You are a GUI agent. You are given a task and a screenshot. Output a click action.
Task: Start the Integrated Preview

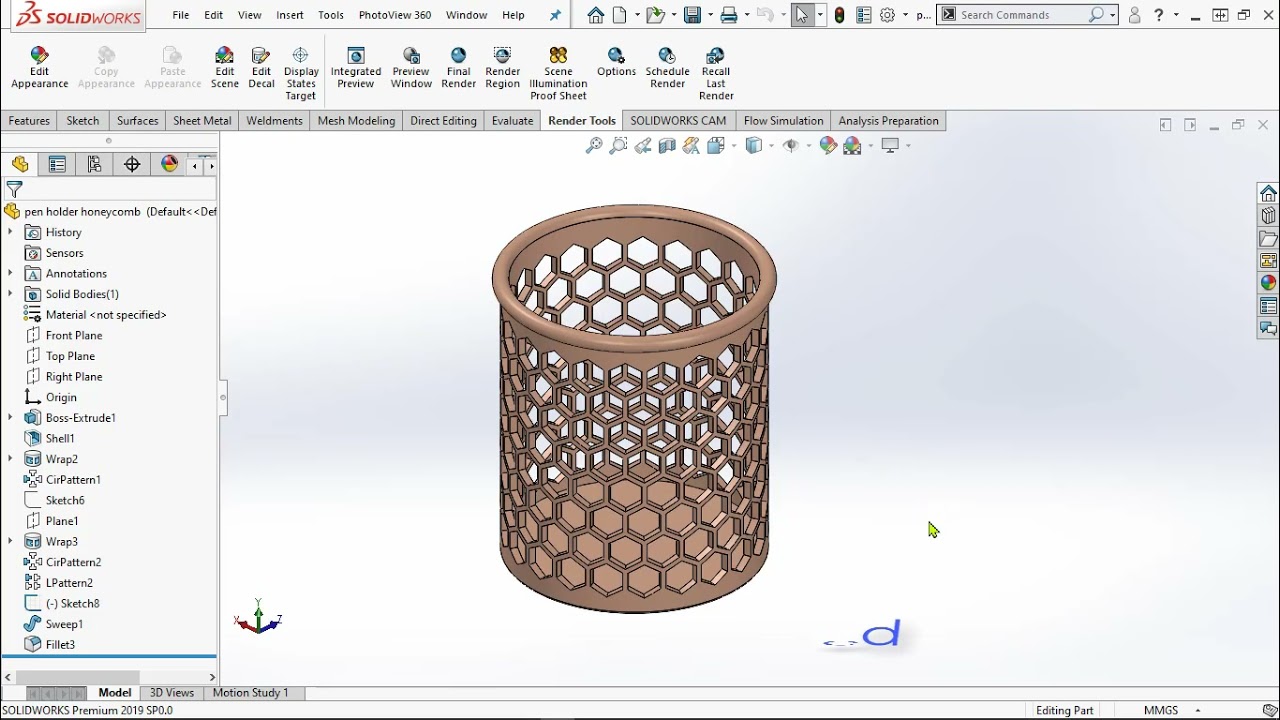tap(355, 68)
